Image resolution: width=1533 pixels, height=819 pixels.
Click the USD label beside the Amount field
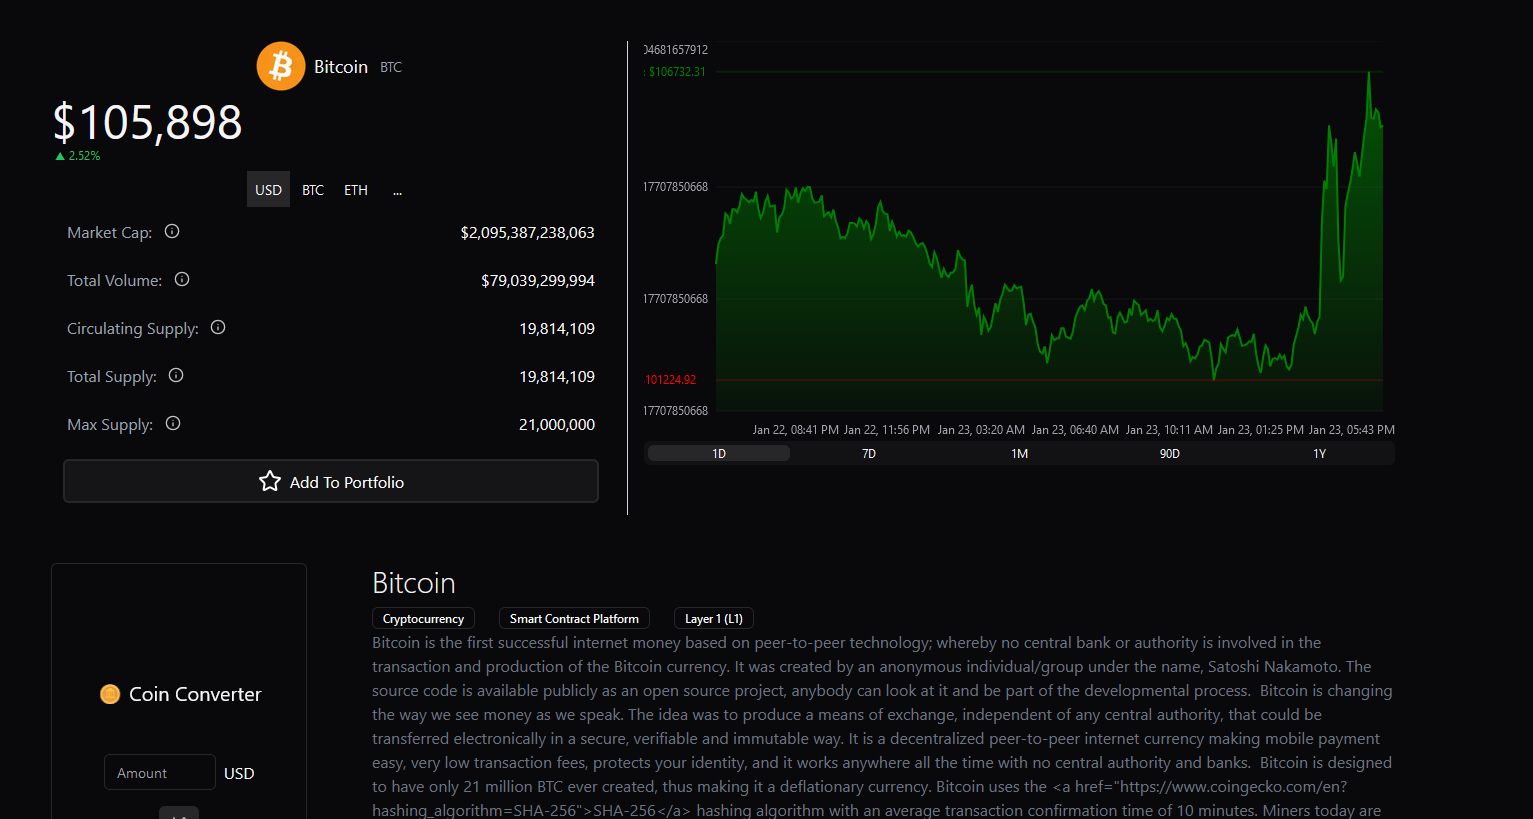point(239,773)
